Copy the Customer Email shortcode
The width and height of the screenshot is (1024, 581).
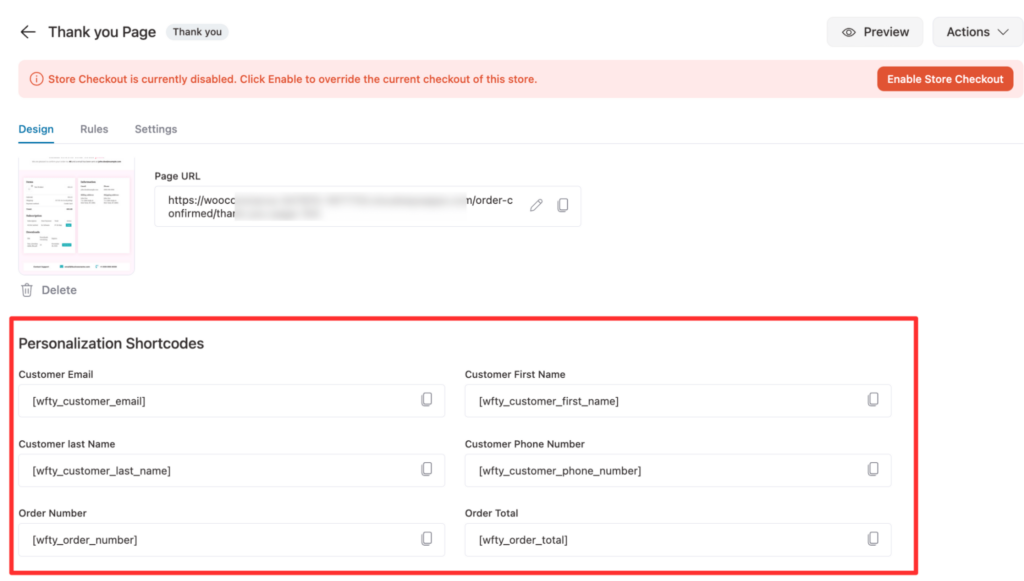tap(428, 400)
